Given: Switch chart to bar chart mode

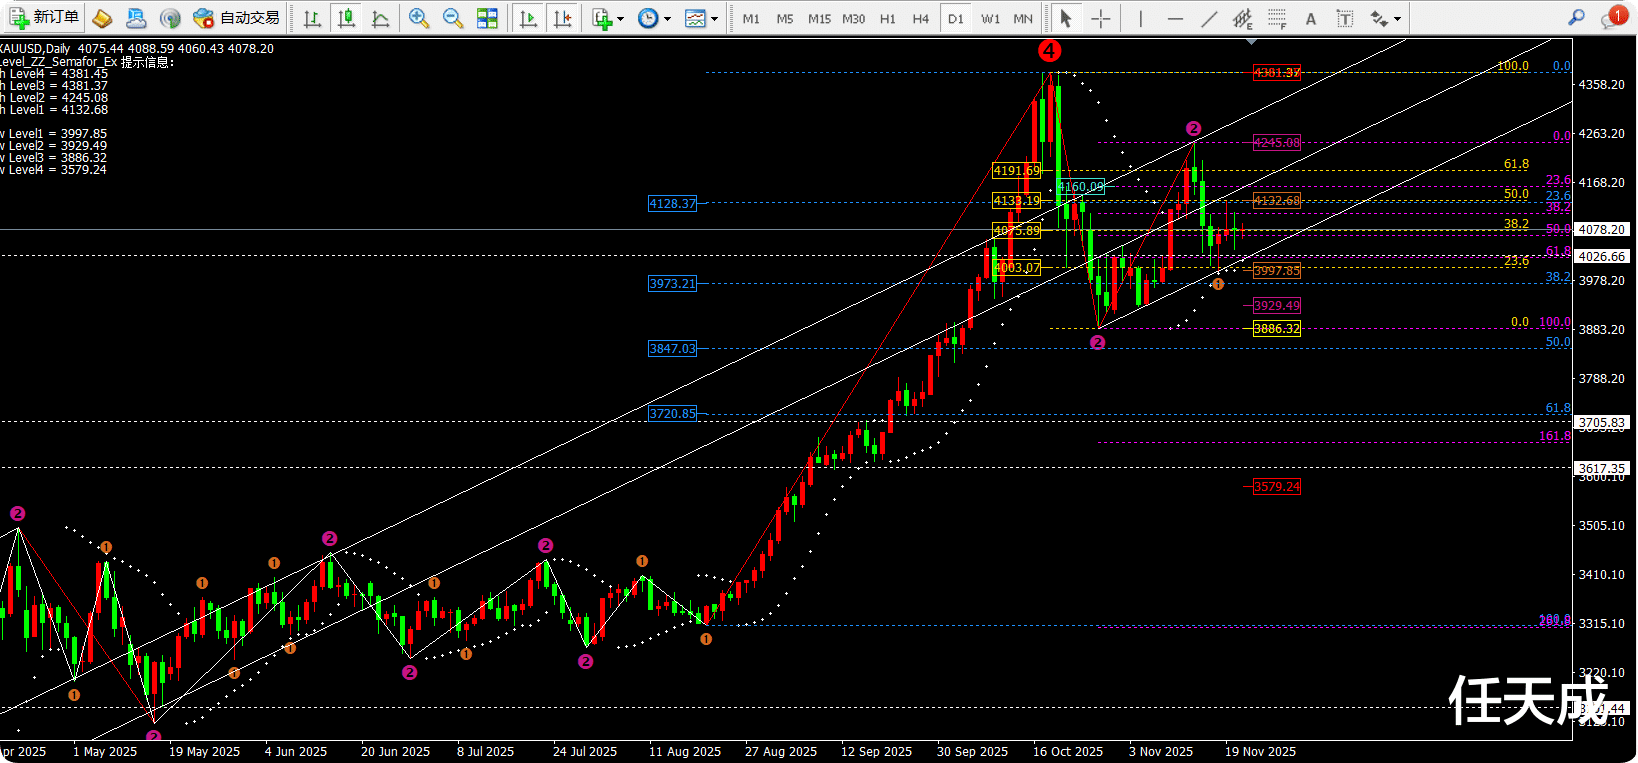Looking at the screenshot, I should [x=312, y=18].
